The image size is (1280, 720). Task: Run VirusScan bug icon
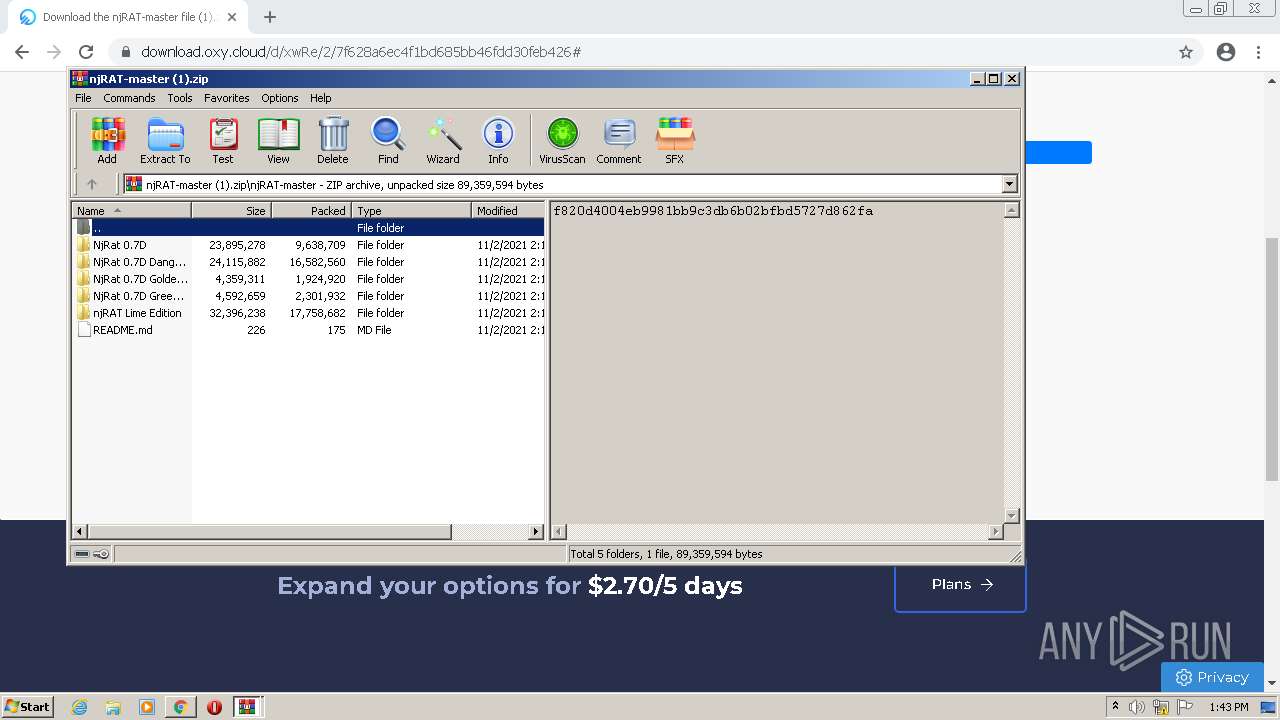coord(562,140)
